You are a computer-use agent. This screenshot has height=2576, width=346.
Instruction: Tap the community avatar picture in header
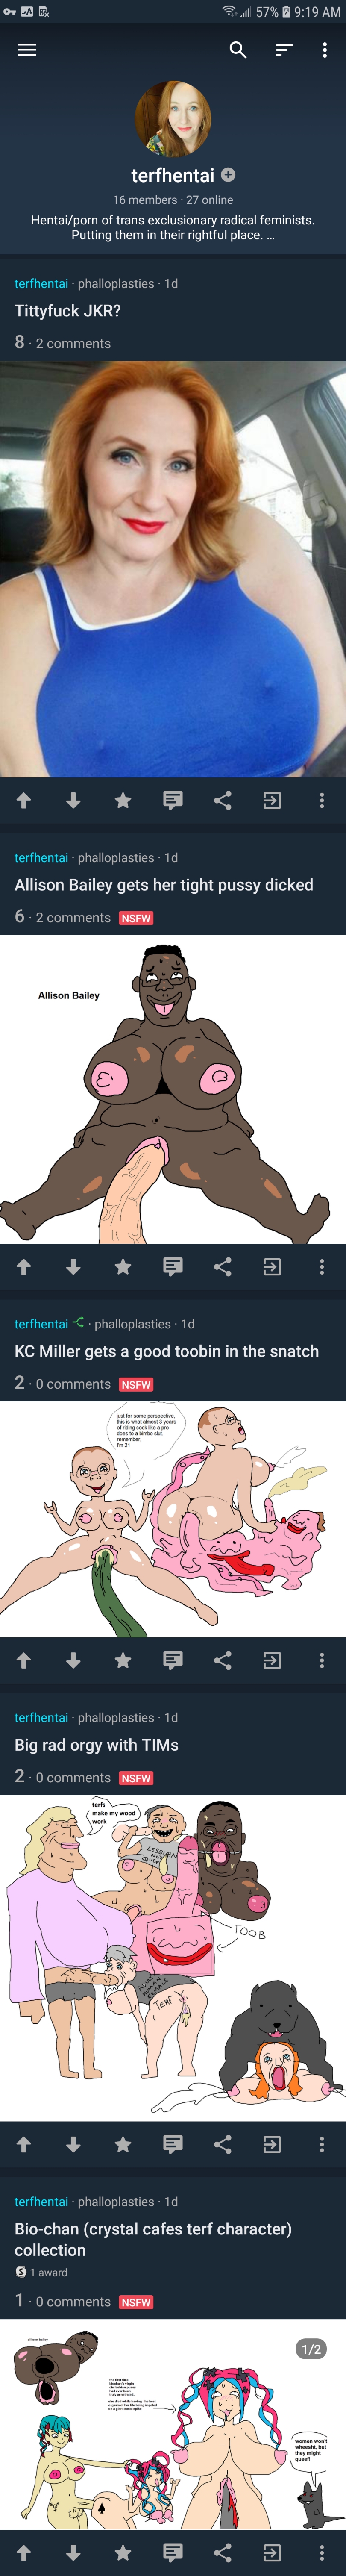[173, 119]
